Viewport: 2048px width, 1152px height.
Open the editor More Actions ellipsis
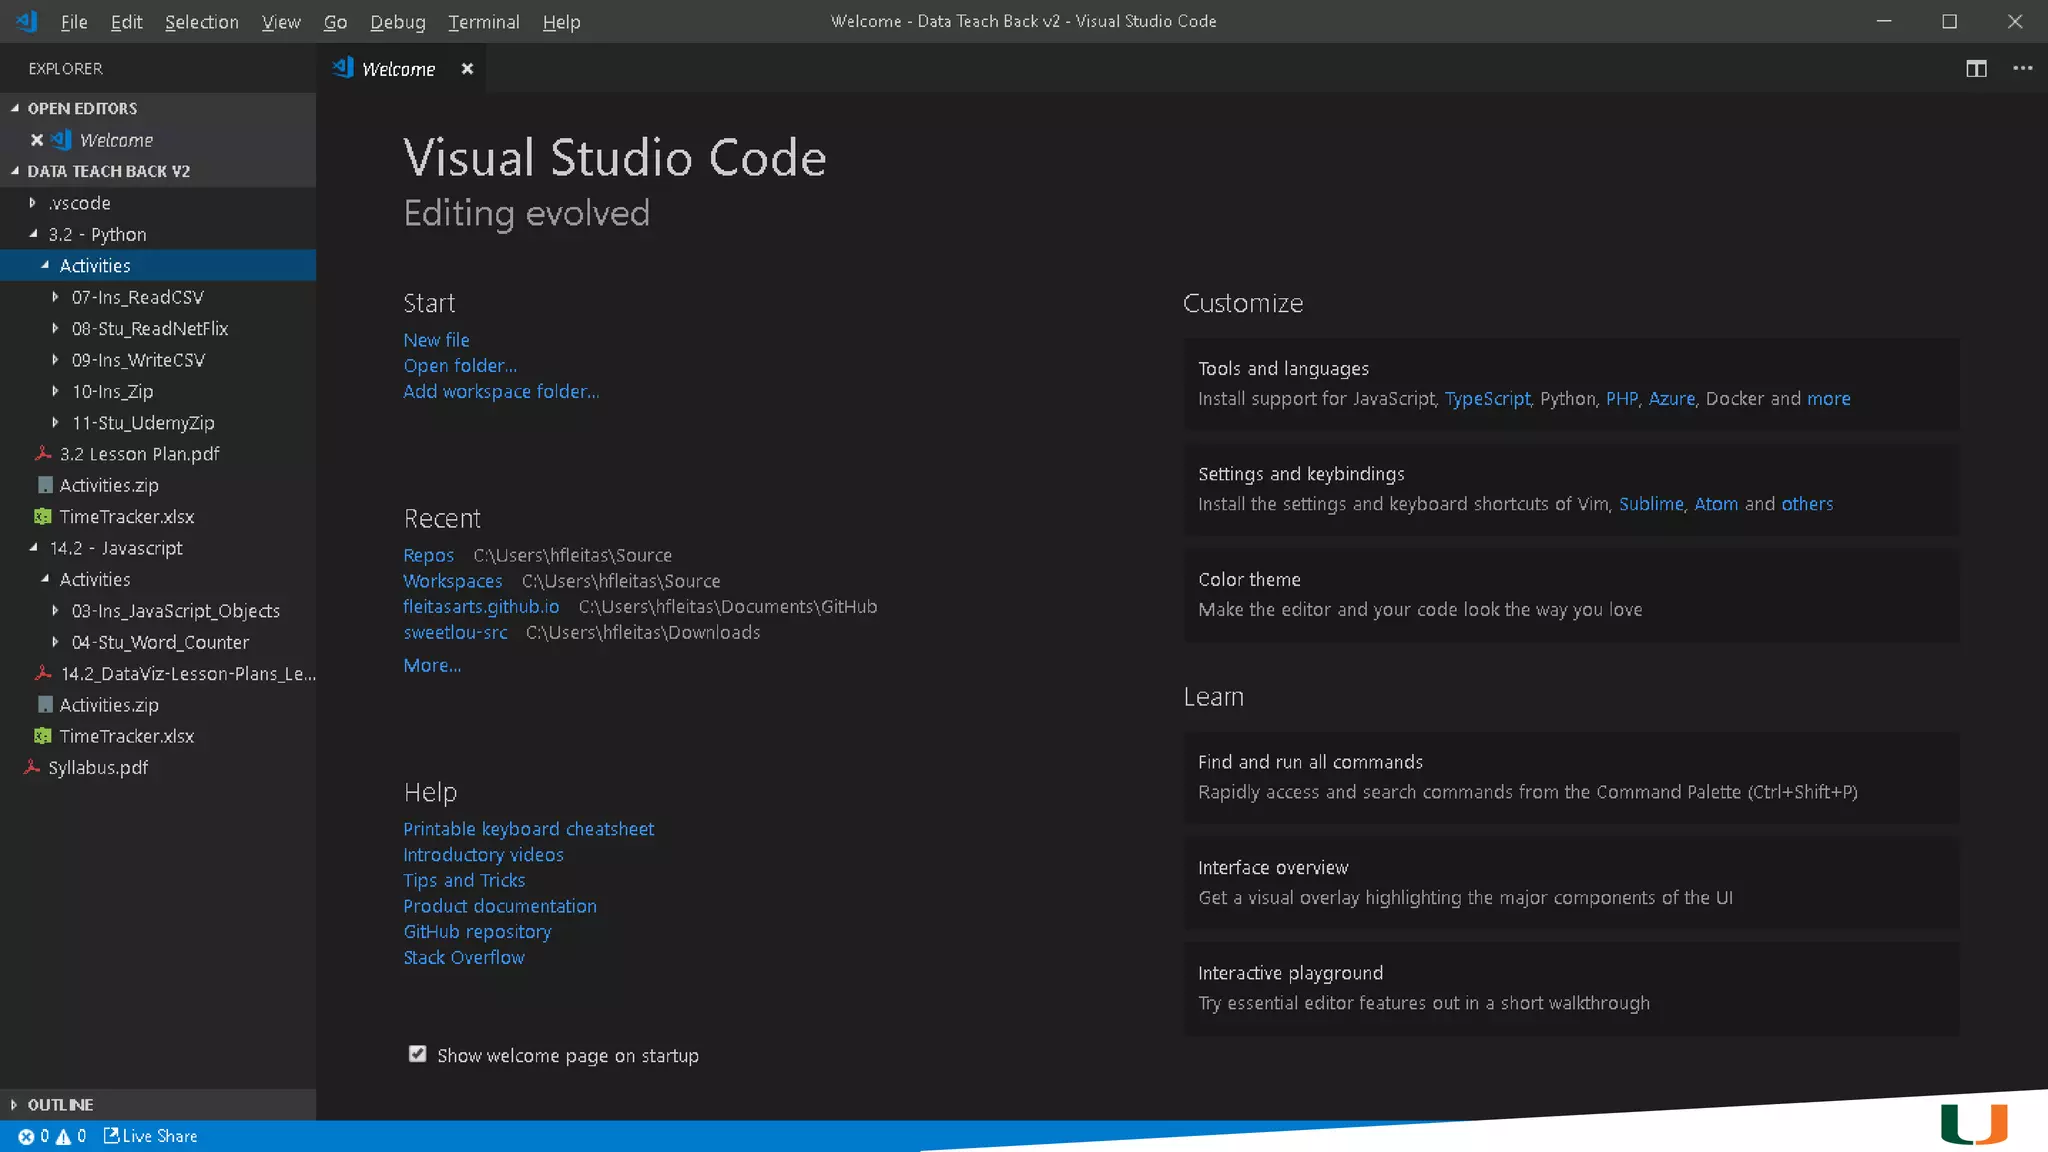pyautogui.click(x=2022, y=69)
